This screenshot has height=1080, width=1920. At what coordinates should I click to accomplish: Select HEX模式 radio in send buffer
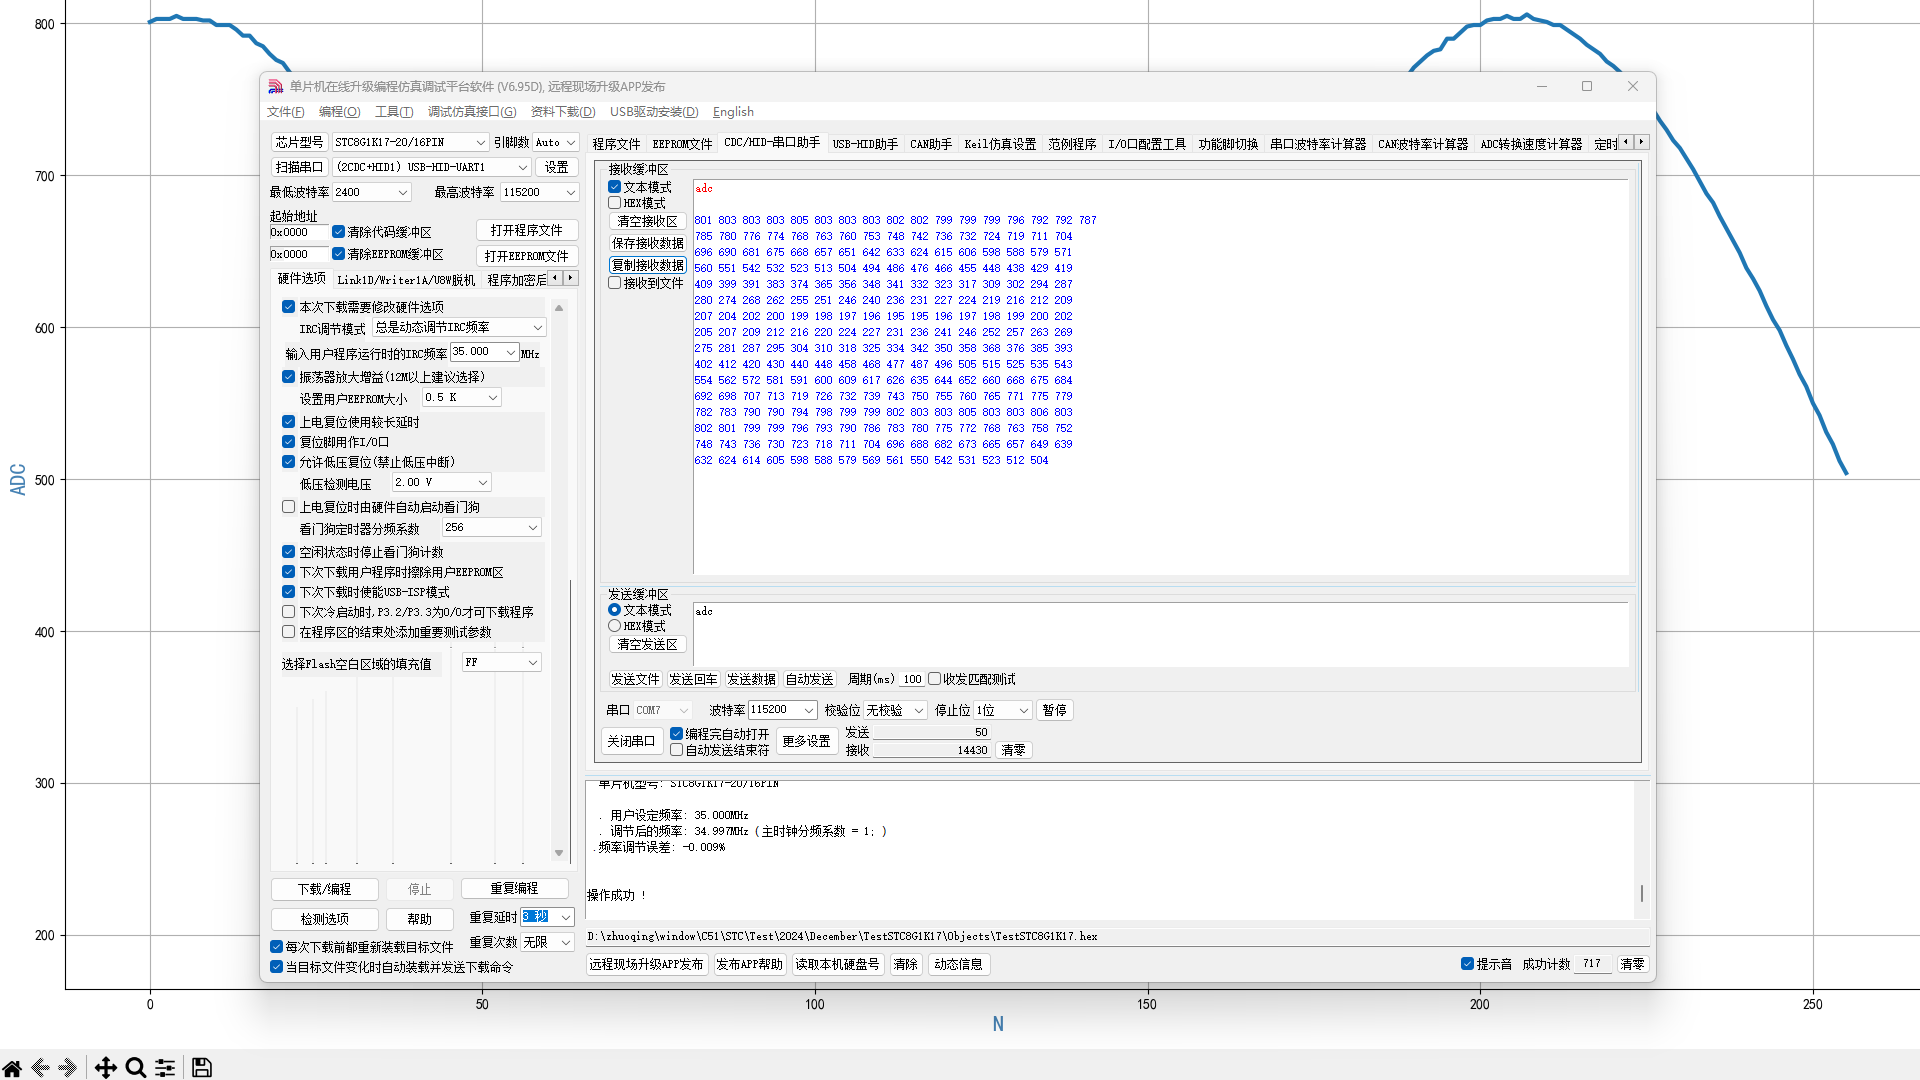click(x=615, y=626)
